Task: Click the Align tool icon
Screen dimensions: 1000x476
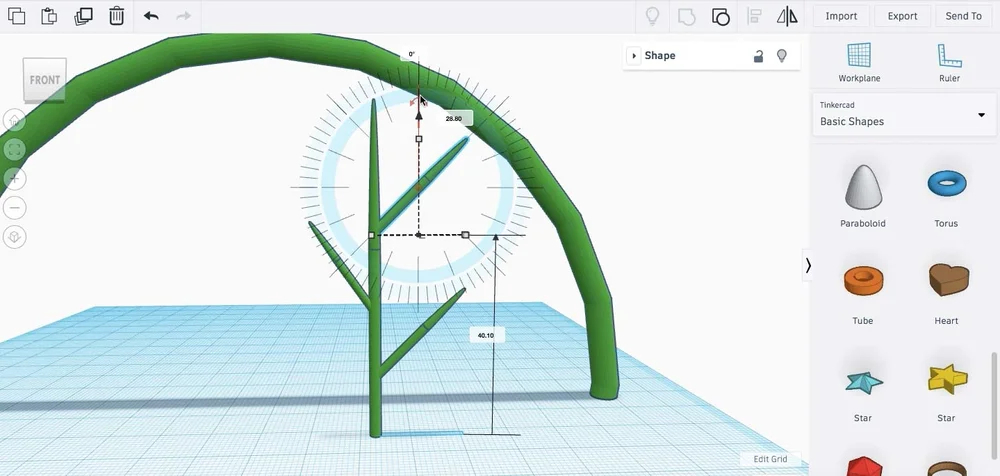Action: (x=754, y=16)
